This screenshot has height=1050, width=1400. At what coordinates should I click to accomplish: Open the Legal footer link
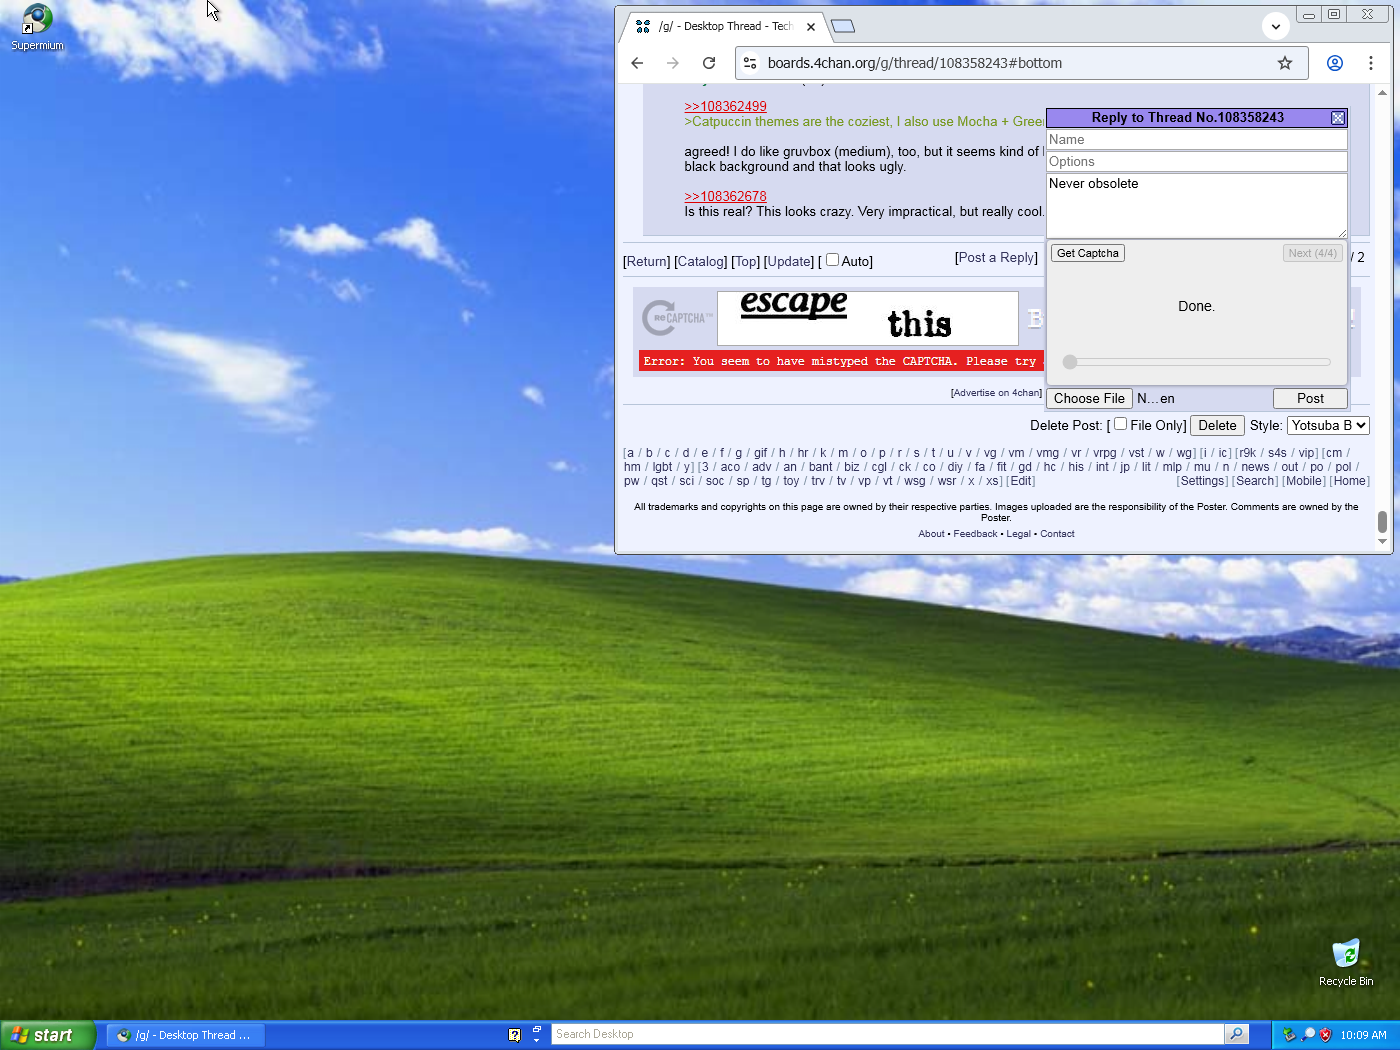1018,534
